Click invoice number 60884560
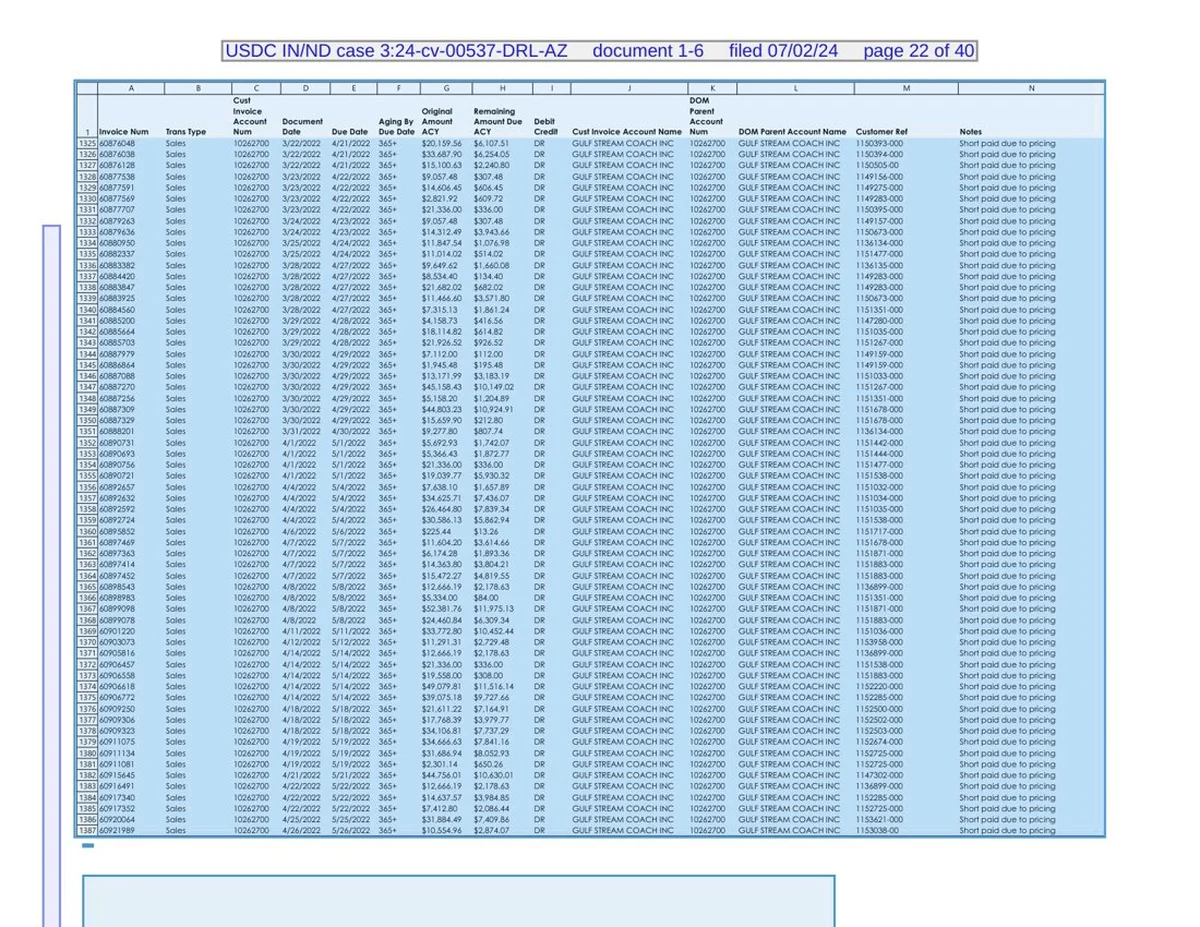The width and height of the screenshot is (1200, 927). click(117, 309)
